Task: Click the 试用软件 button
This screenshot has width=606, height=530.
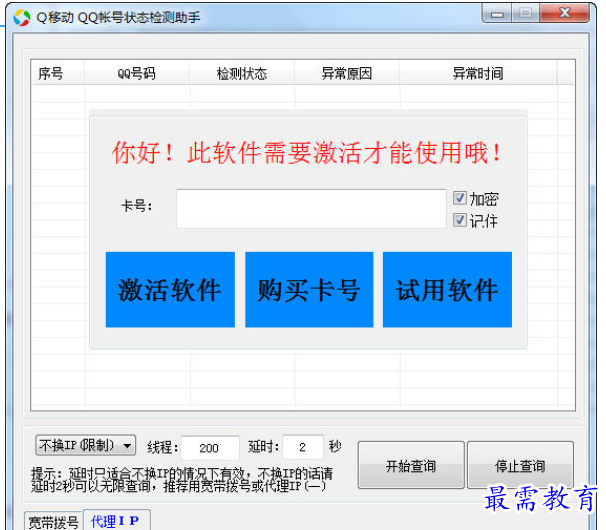Action: (447, 290)
